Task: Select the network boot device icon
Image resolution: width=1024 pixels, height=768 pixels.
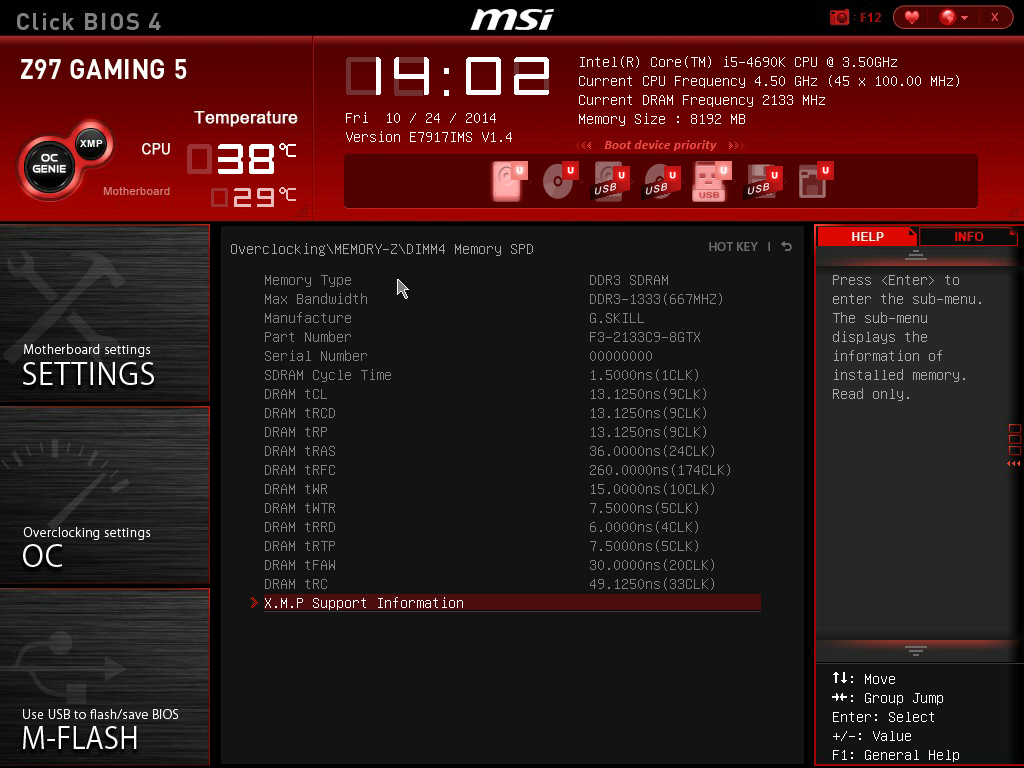Action: click(814, 181)
